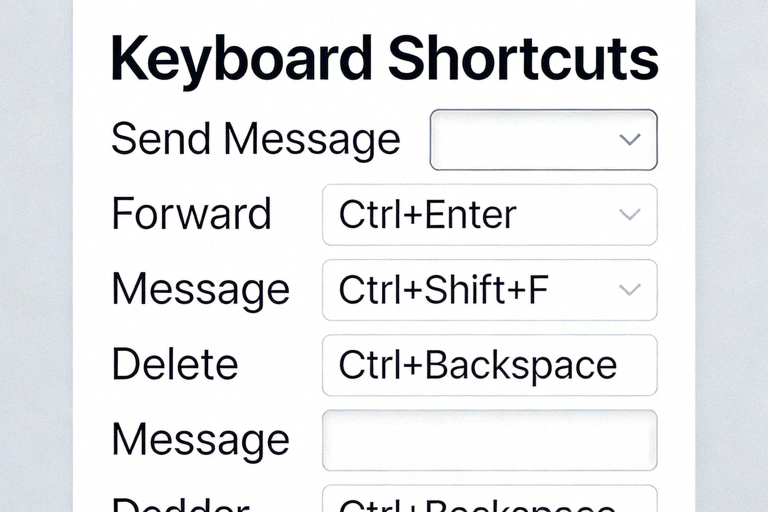Click the "Ctrl+Enter" shortcut value text
Image resolution: width=768 pixels, height=512 pixels.
(427, 215)
